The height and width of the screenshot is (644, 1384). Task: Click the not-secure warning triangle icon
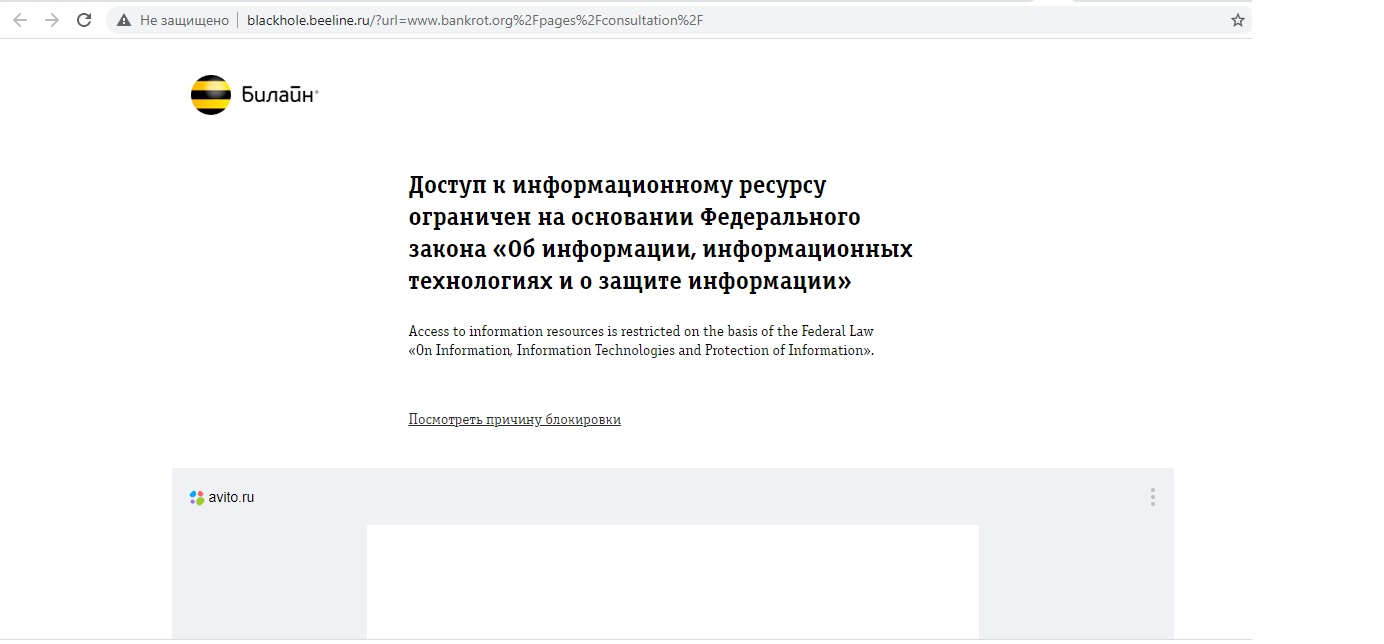click(124, 20)
